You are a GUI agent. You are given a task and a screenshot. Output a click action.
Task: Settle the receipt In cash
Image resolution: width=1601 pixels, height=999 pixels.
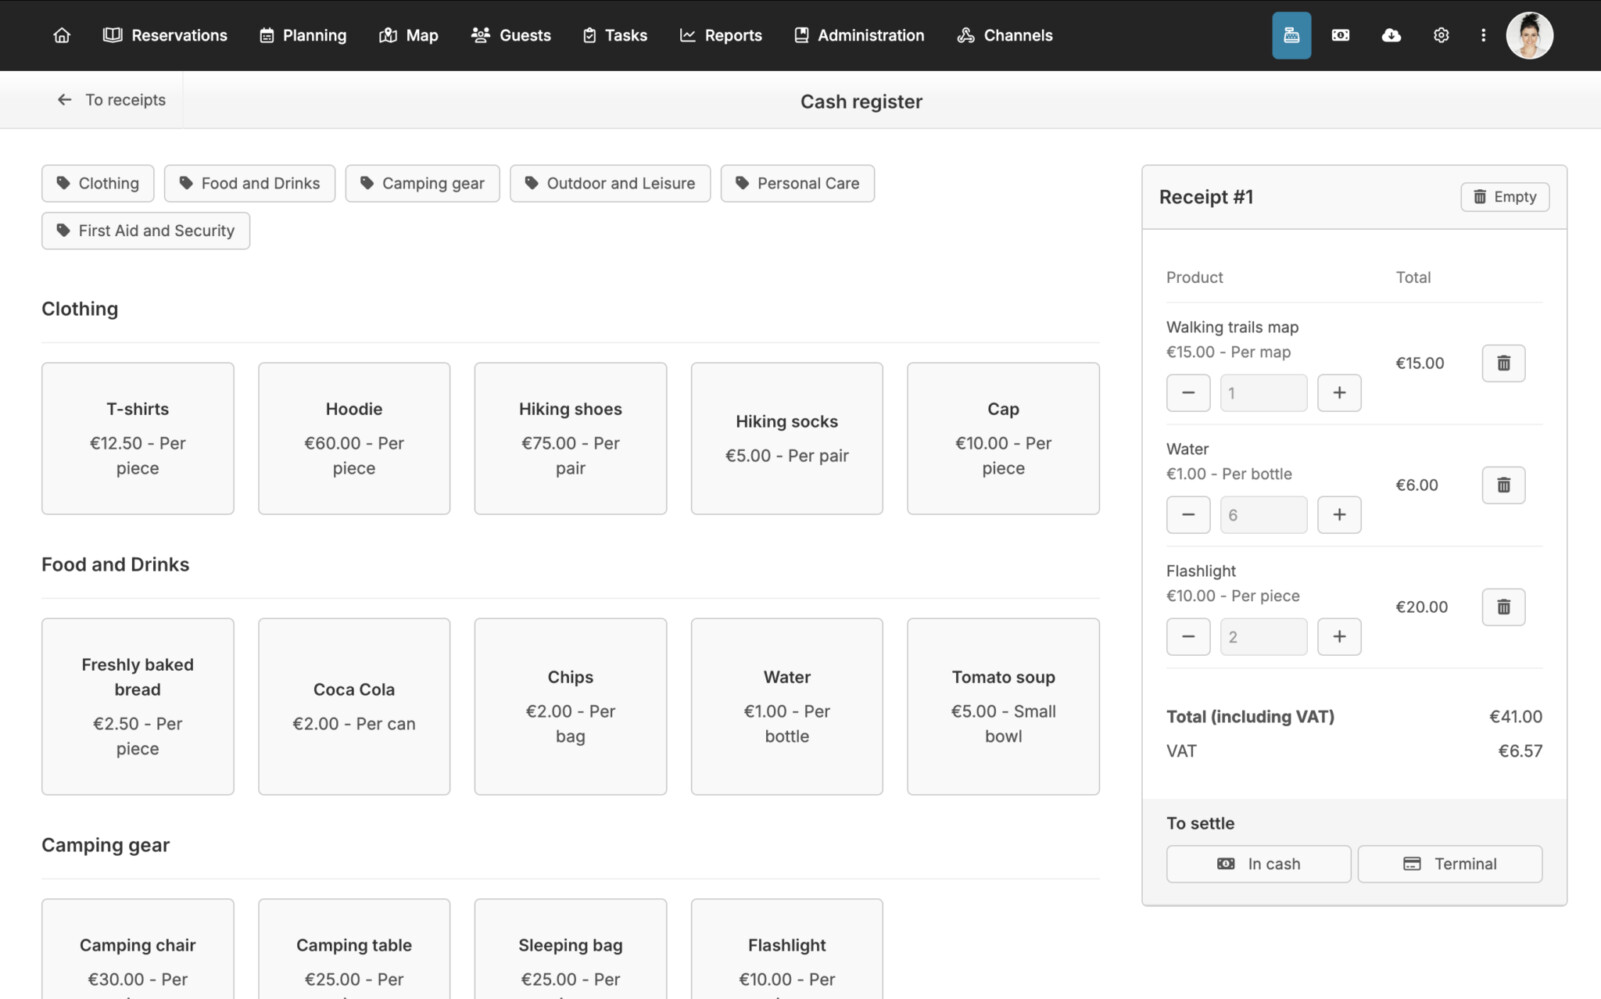click(x=1258, y=864)
